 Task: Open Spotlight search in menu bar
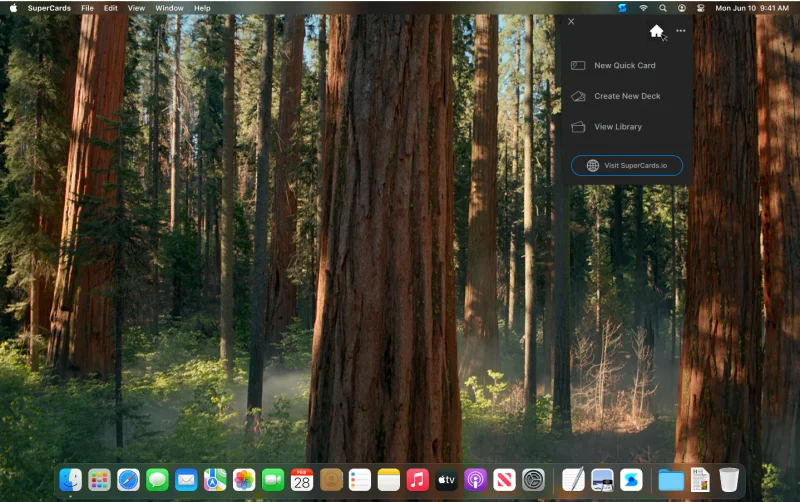(662, 8)
